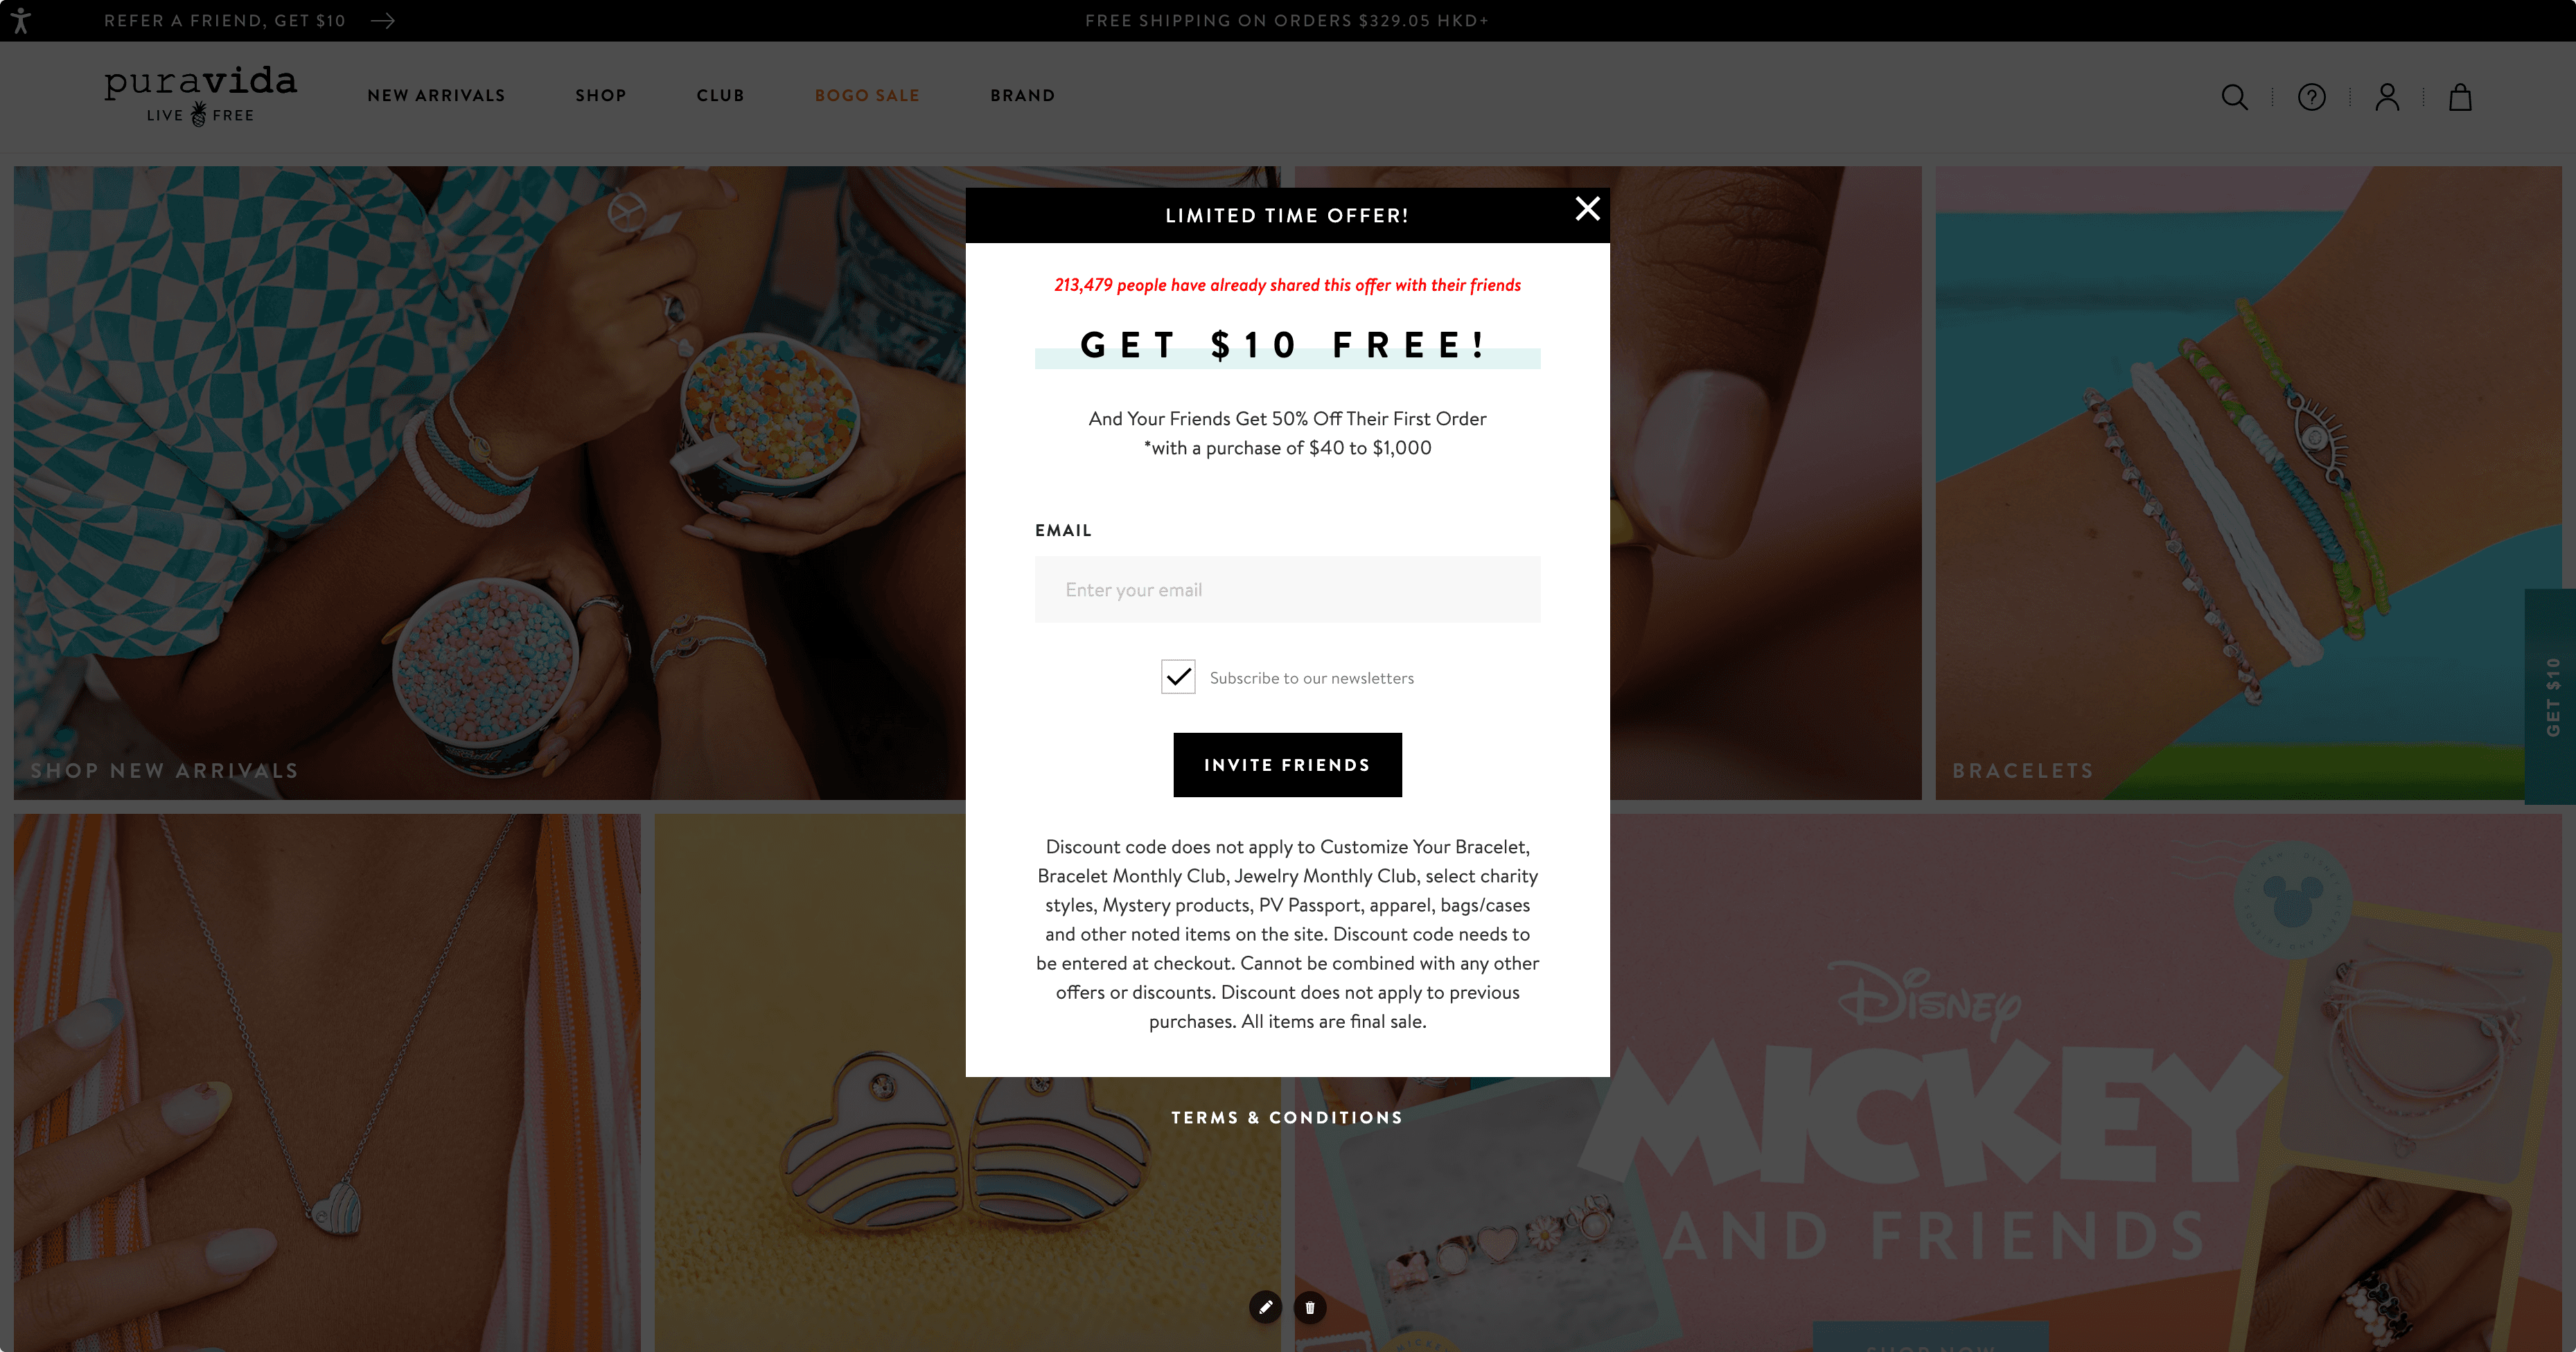Screen dimensions: 2576x1352
Task: Click the refer-a-friend arrow icon
Action: 383,21
